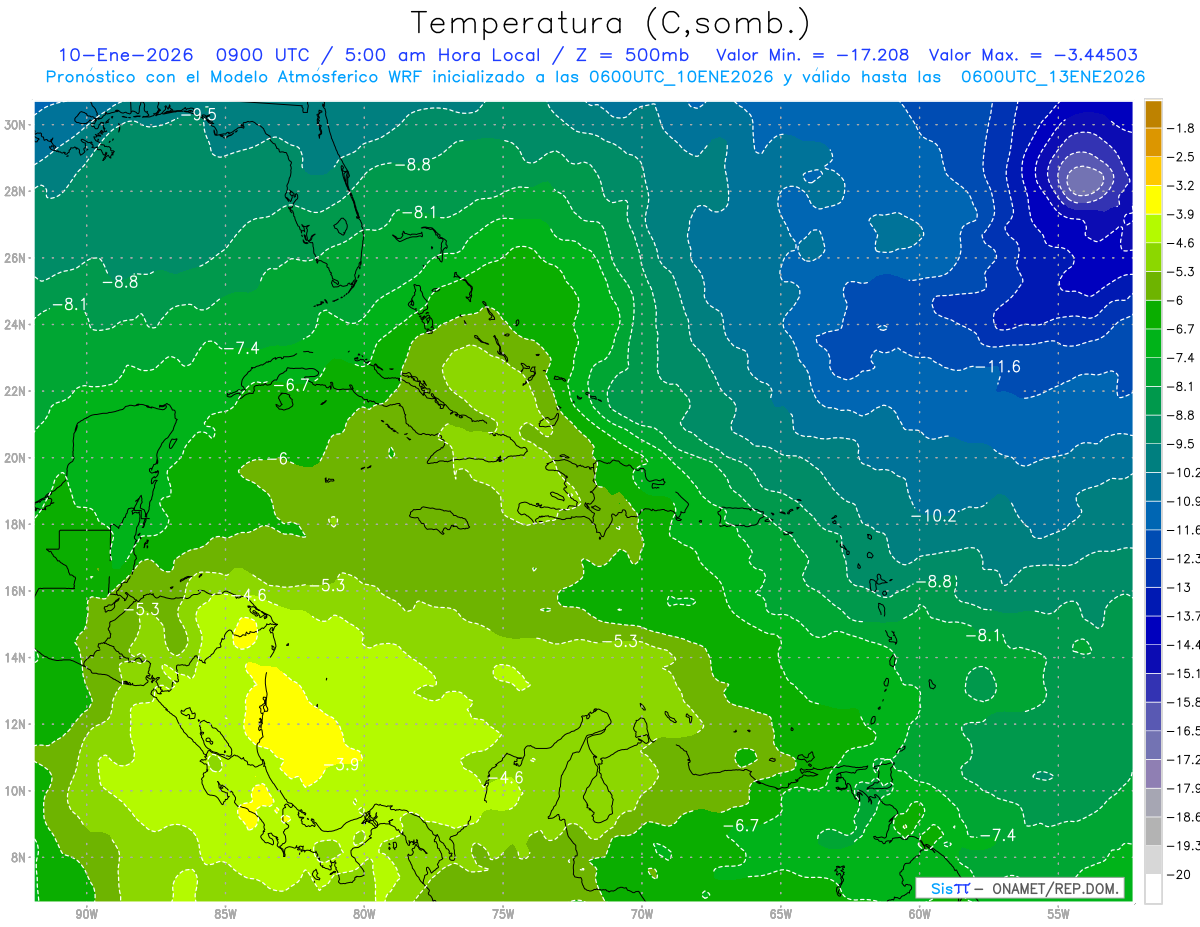Click the 65W longitude axis label
Screen dimensions: 1200x927
[781, 914]
